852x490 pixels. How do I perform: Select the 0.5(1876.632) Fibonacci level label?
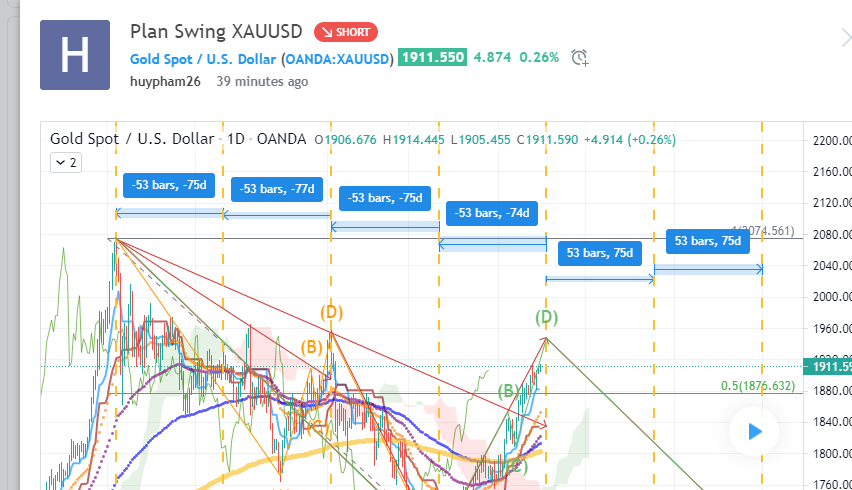[x=757, y=385]
